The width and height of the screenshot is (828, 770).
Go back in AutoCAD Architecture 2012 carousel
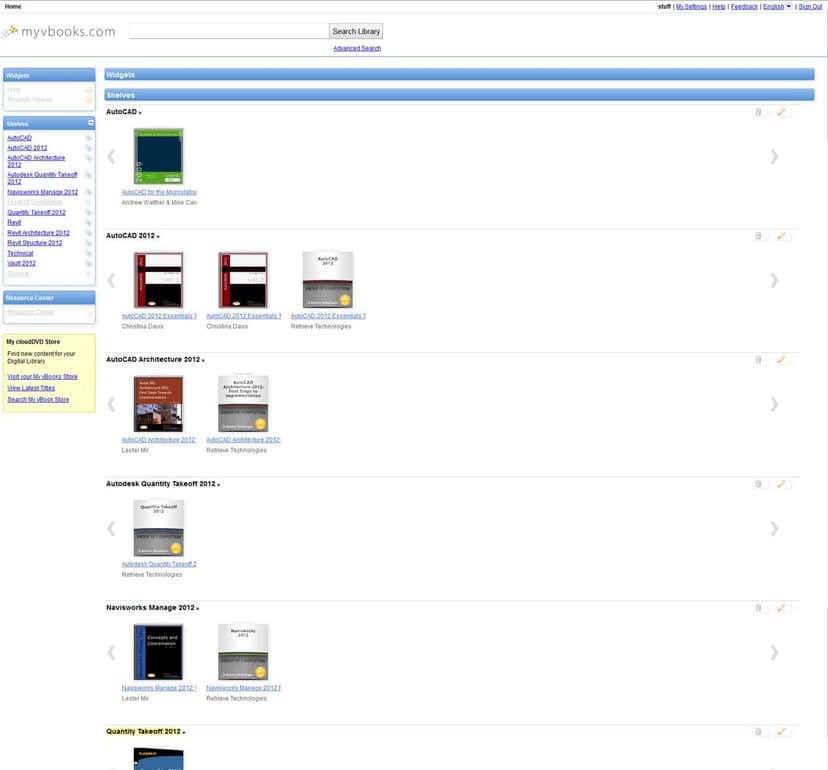(111, 404)
